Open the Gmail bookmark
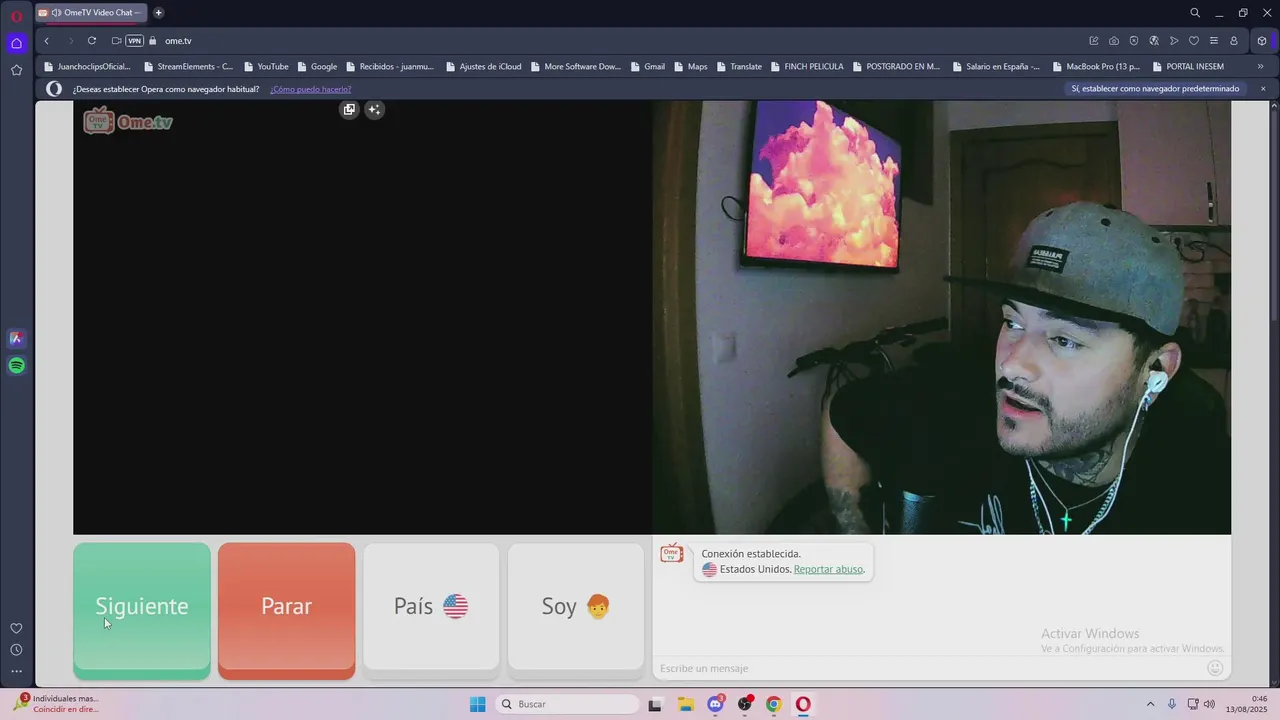Viewport: 1280px width, 720px height. point(647,67)
